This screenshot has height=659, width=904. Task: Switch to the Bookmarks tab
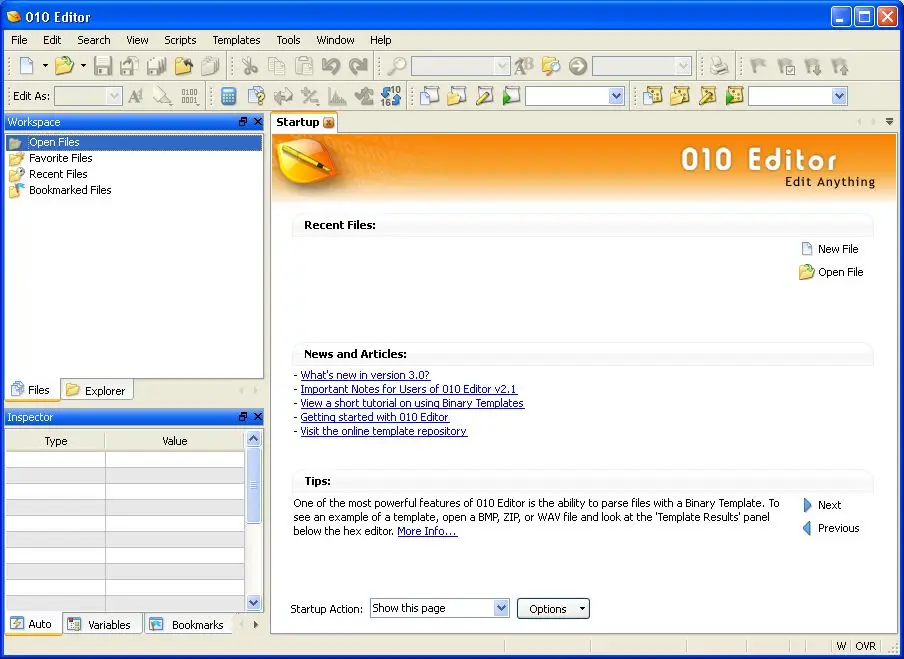[188, 624]
